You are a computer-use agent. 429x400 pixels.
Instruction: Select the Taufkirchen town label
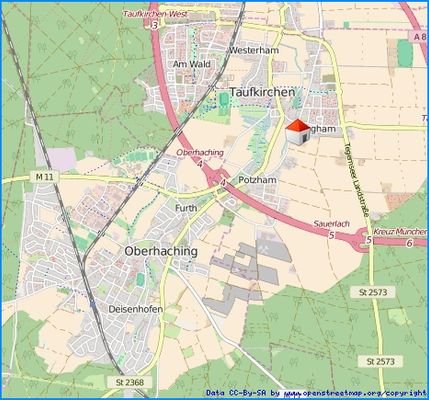point(262,92)
